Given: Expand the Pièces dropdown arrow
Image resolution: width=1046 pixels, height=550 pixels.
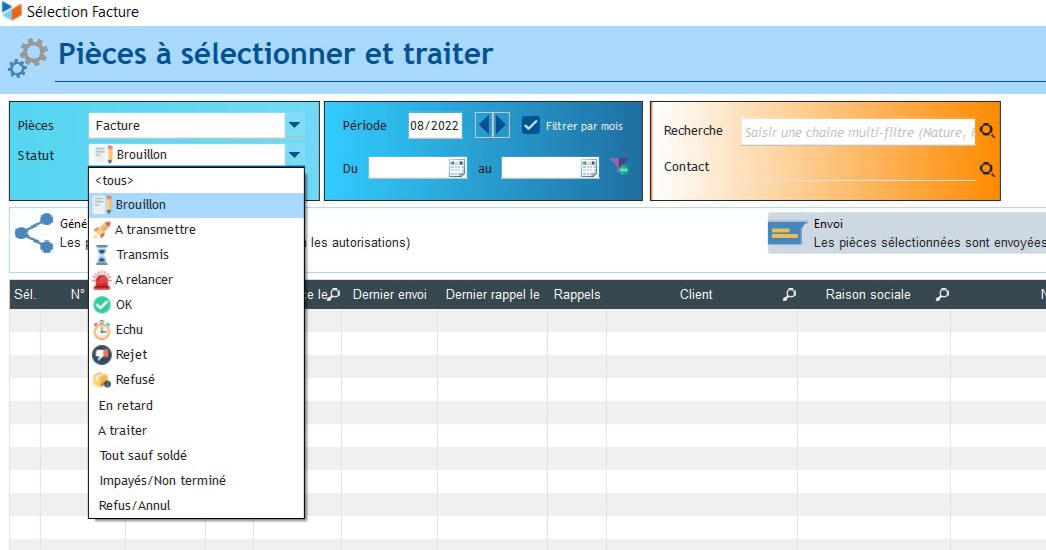Looking at the screenshot, I should [294, 126].
